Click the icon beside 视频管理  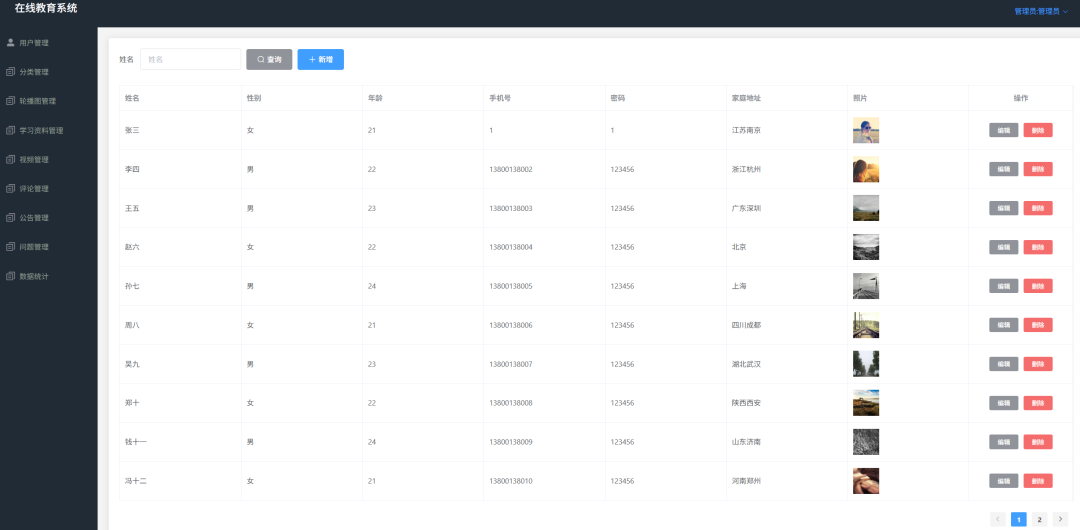10,159
